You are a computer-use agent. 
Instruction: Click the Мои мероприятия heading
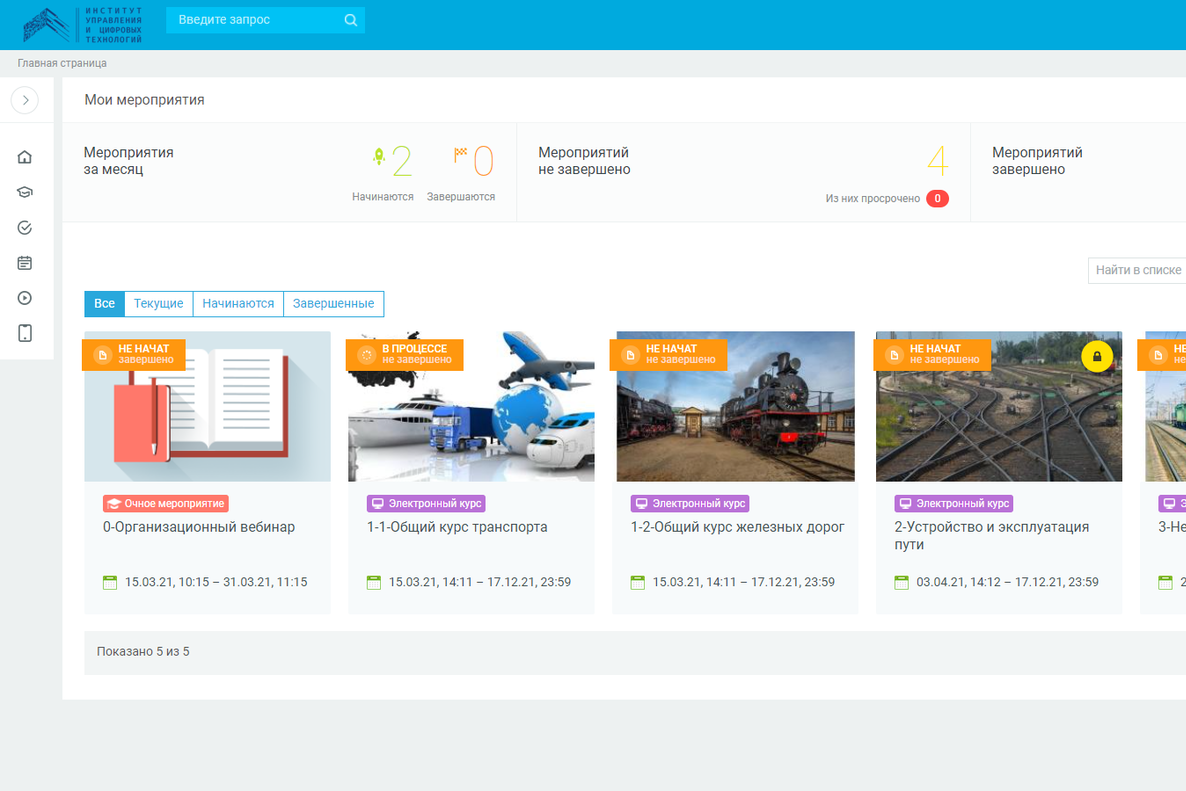pyautogui.click(x=144, y=100)
